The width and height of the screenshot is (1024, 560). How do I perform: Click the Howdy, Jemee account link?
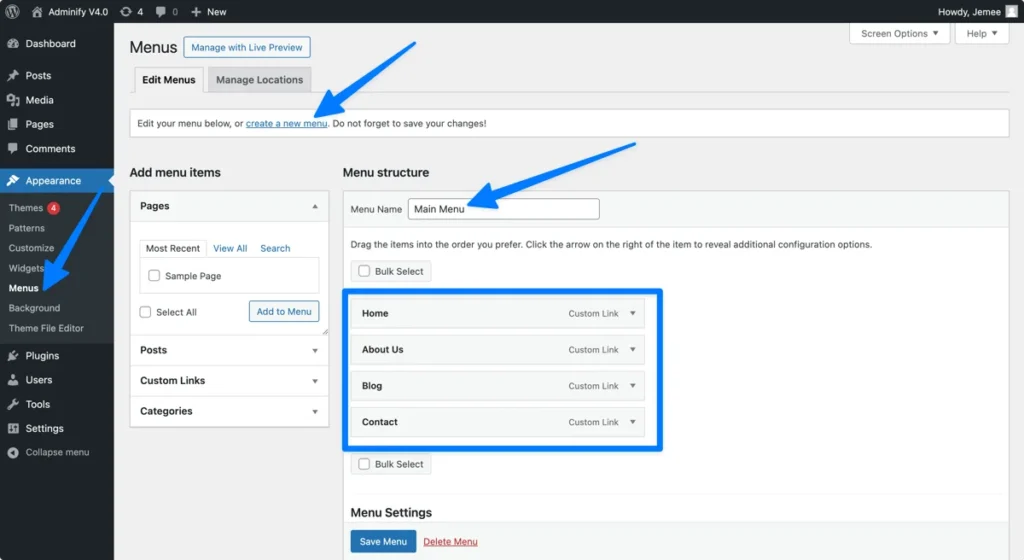pos(968,12)
